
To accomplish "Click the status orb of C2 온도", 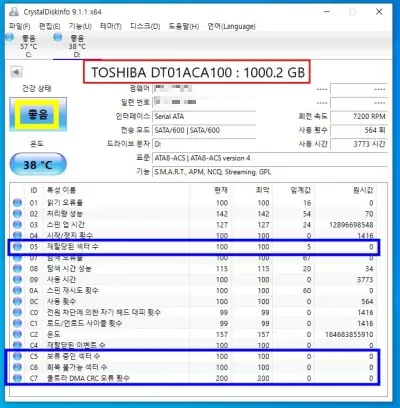I will click(x=17, y=334).
